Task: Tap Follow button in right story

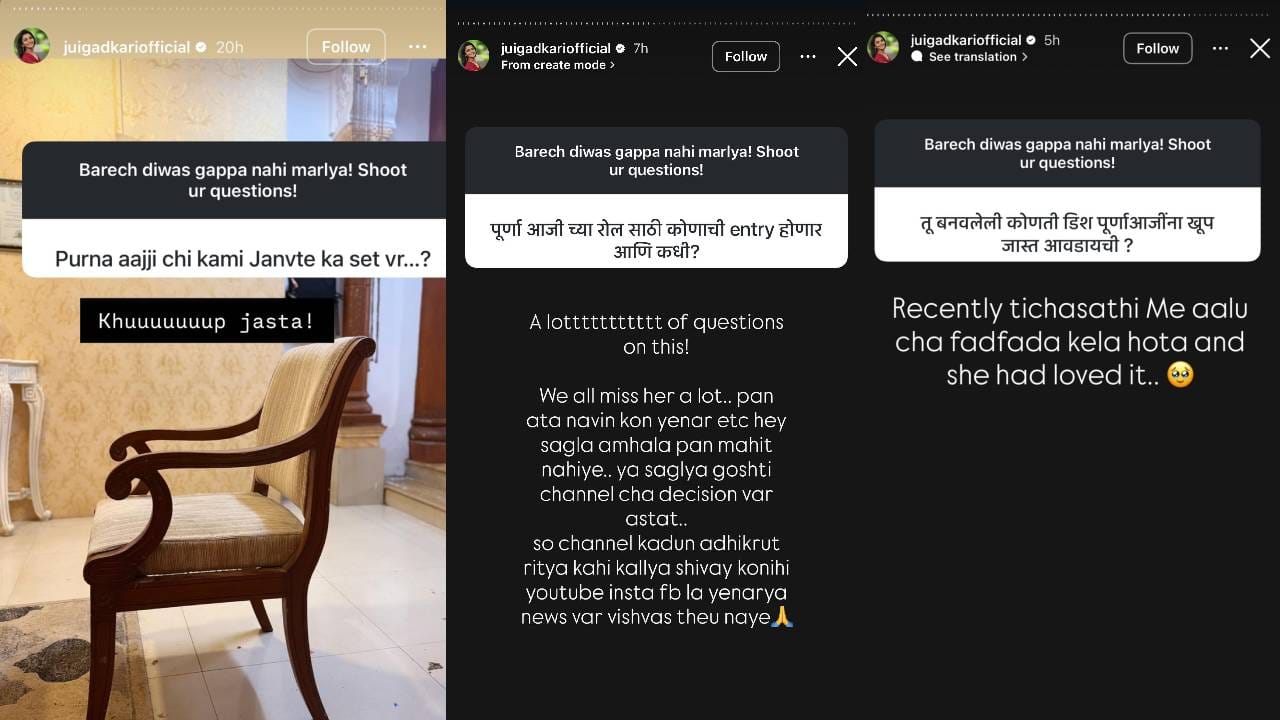Action: 1158,48
